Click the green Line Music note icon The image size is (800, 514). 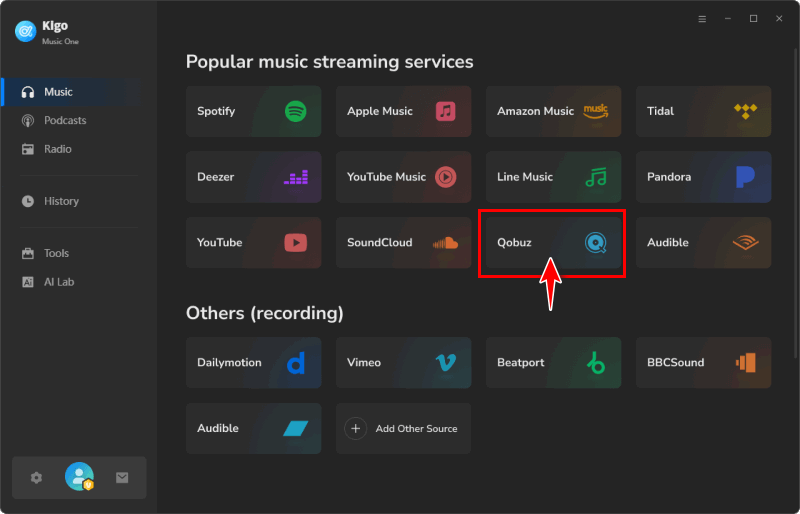click(596, 177)
